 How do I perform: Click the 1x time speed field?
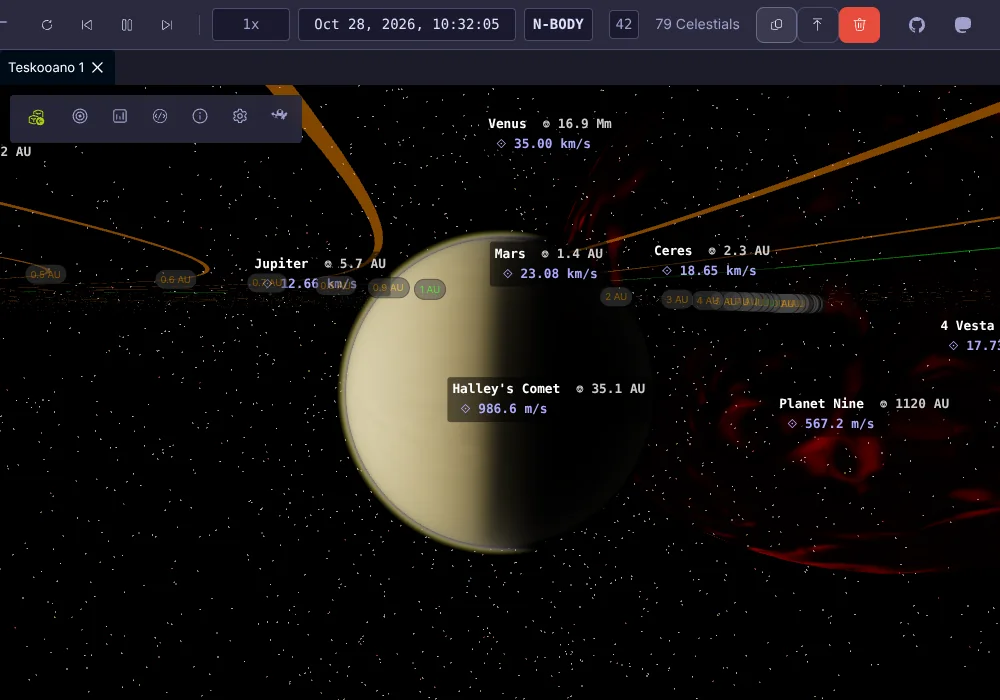click(251, 24)
